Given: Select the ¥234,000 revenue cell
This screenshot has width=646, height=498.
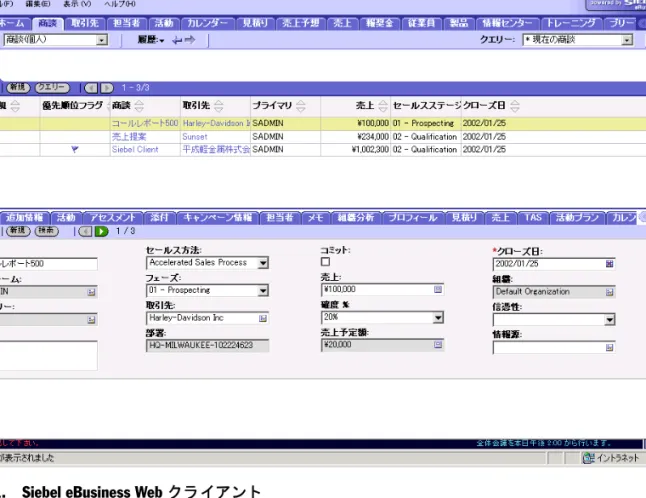Looking at the screenshot, I should point(356,137).
